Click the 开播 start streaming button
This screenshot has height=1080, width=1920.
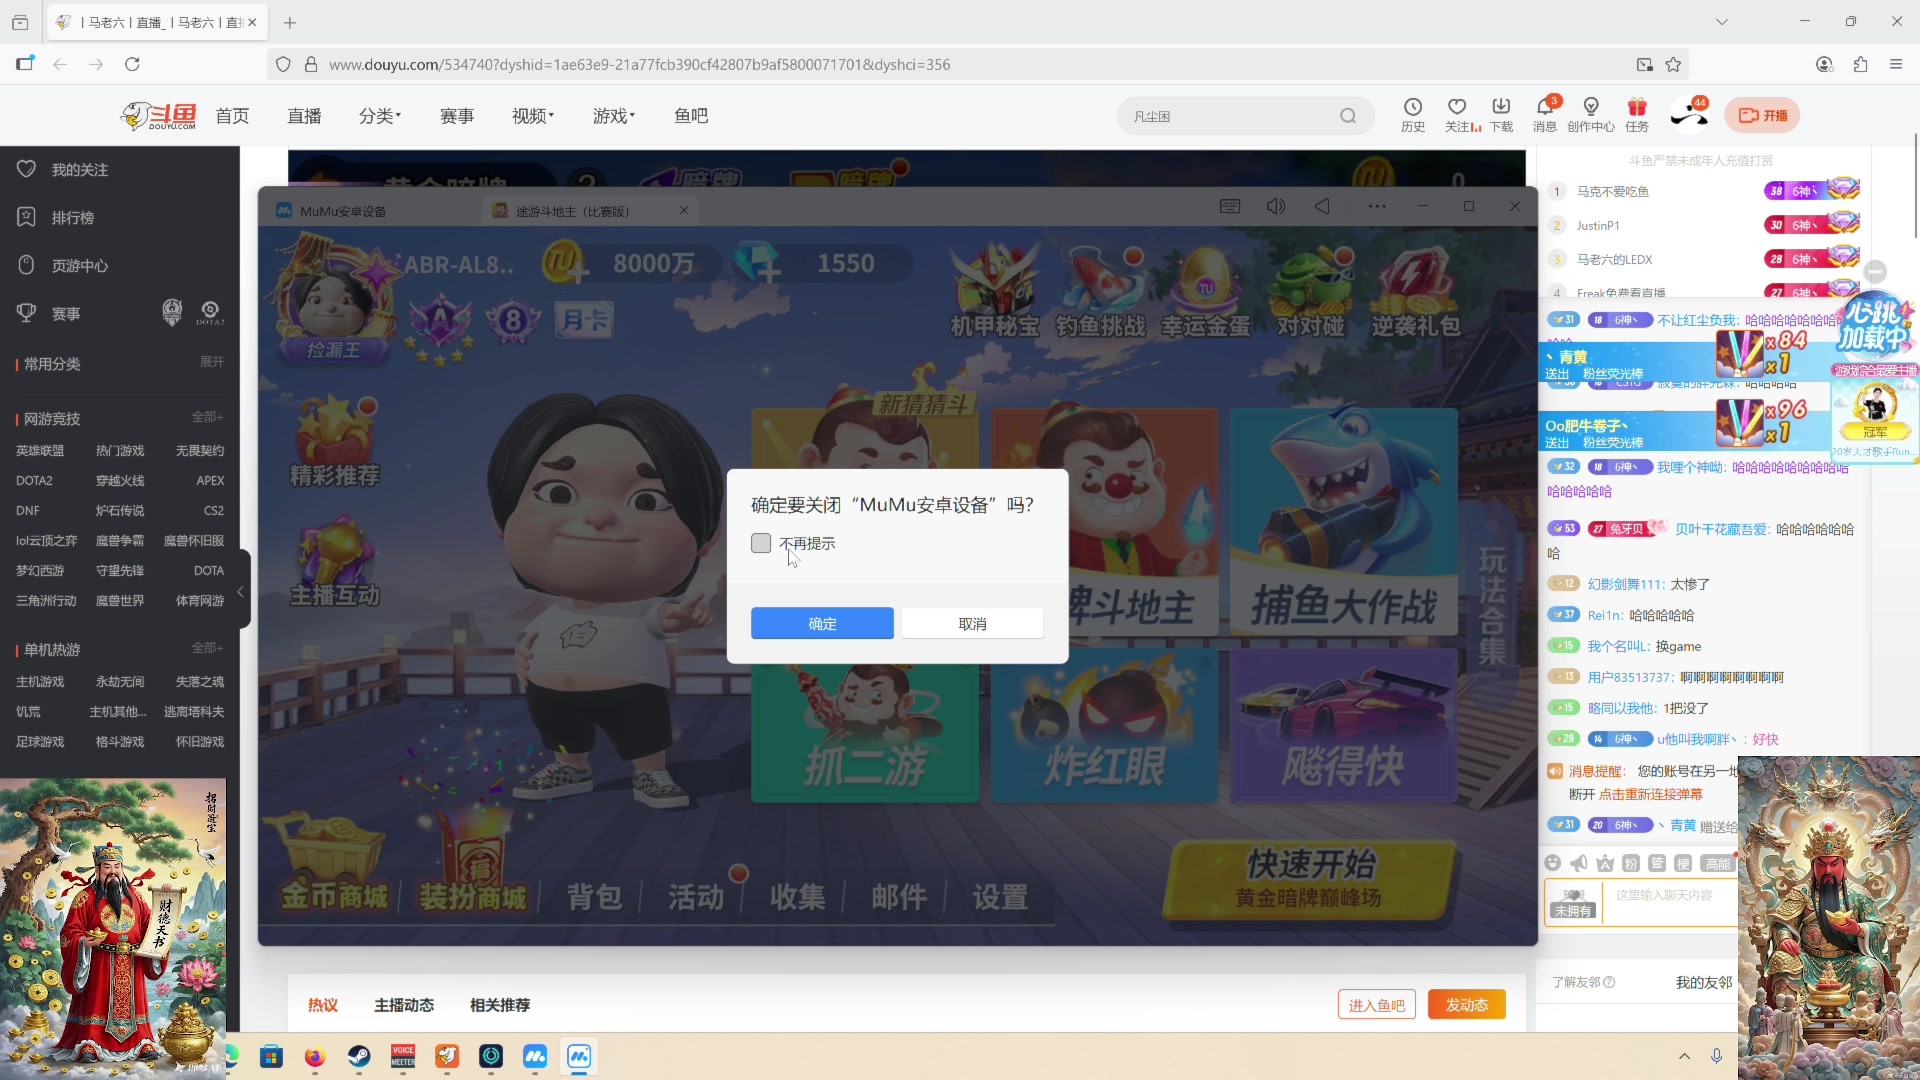pos(1762,116)
